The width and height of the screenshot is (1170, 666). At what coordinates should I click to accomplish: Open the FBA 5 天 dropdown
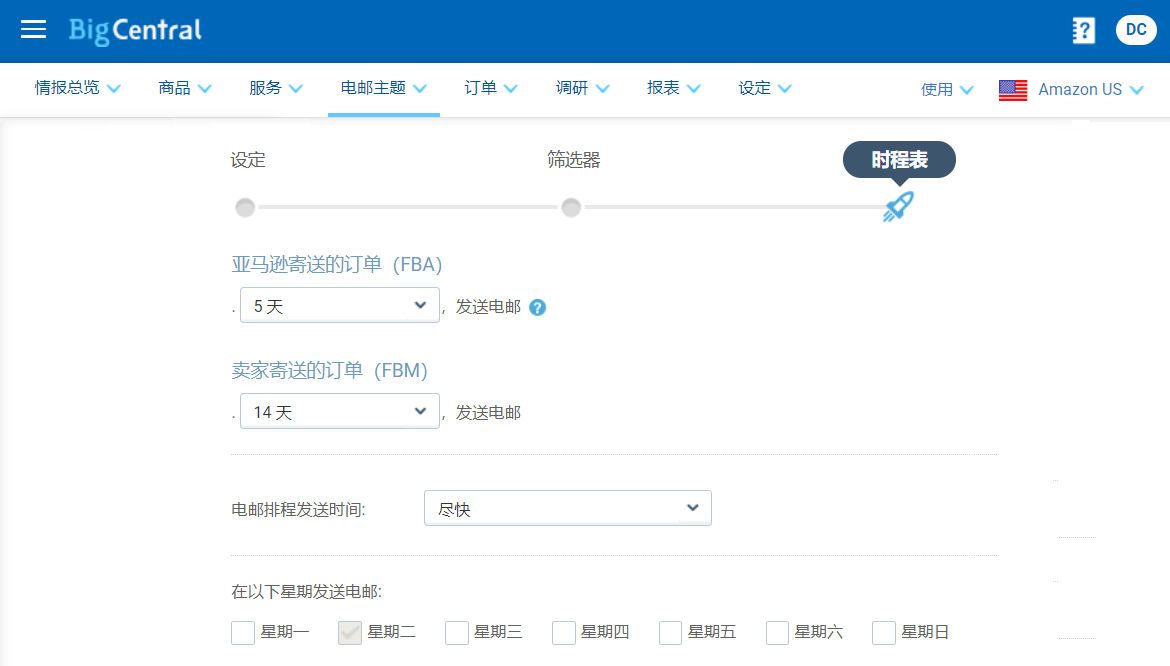[x=339, y=306]
